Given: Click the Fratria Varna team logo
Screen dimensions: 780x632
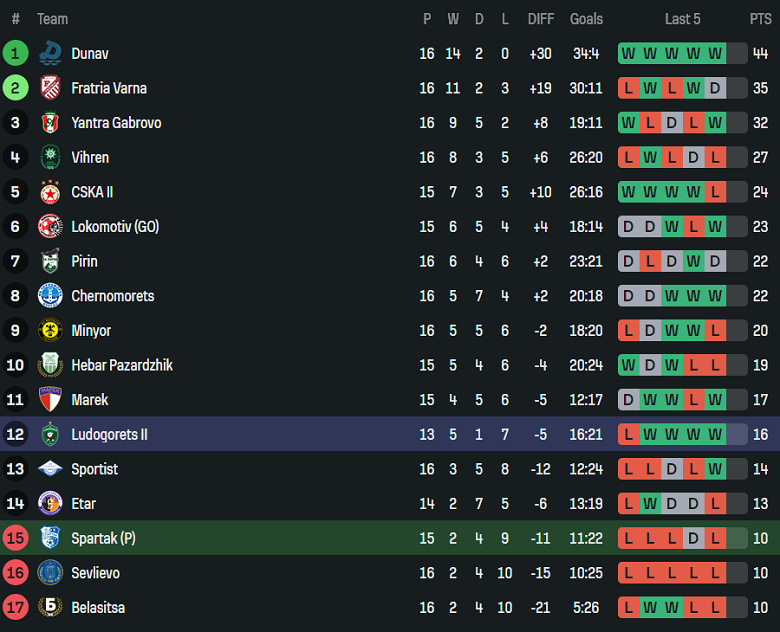Looking at the screenshot, I should tap(50, 88).
